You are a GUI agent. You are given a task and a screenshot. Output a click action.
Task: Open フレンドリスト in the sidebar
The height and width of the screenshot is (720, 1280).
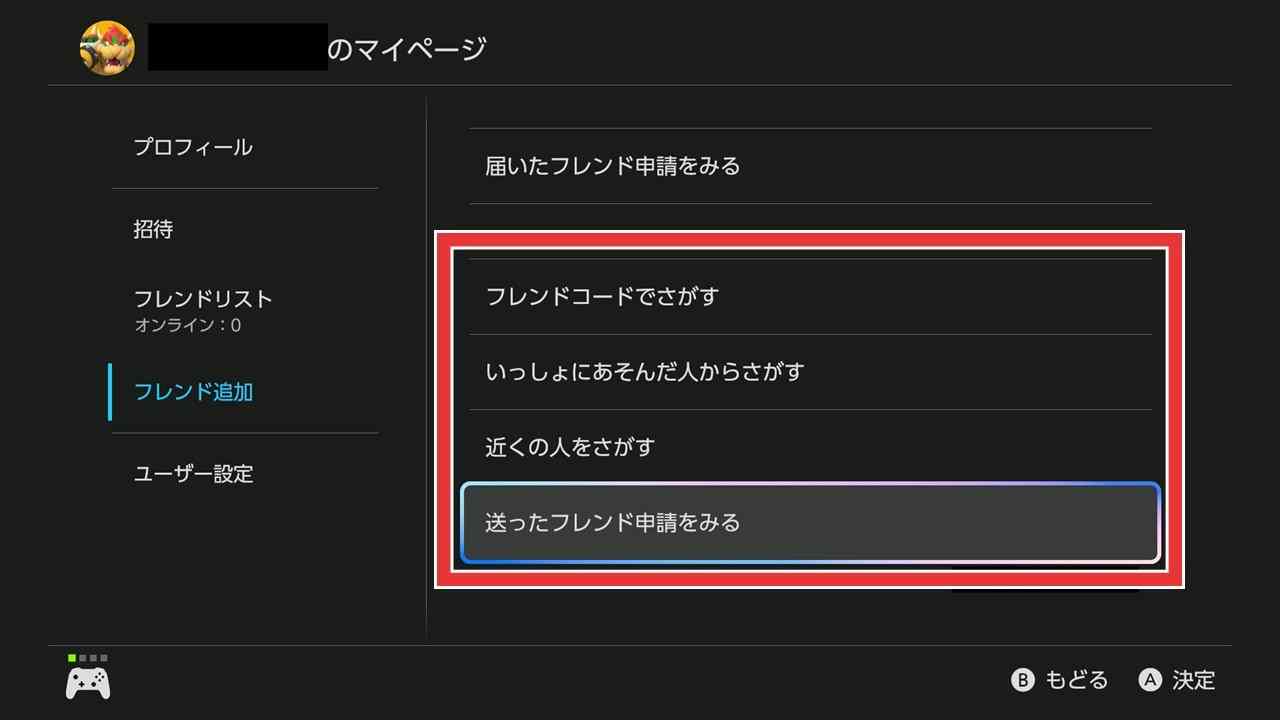point(203,299)
